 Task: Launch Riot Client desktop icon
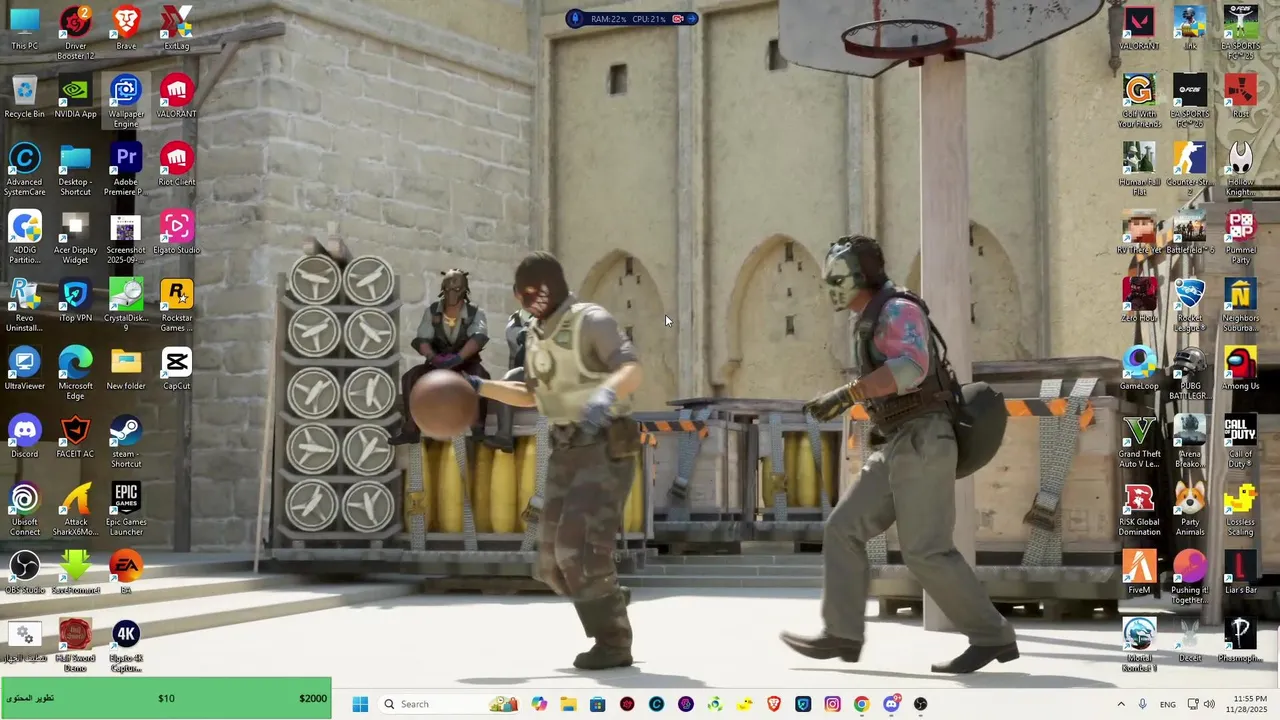point(177,164)
